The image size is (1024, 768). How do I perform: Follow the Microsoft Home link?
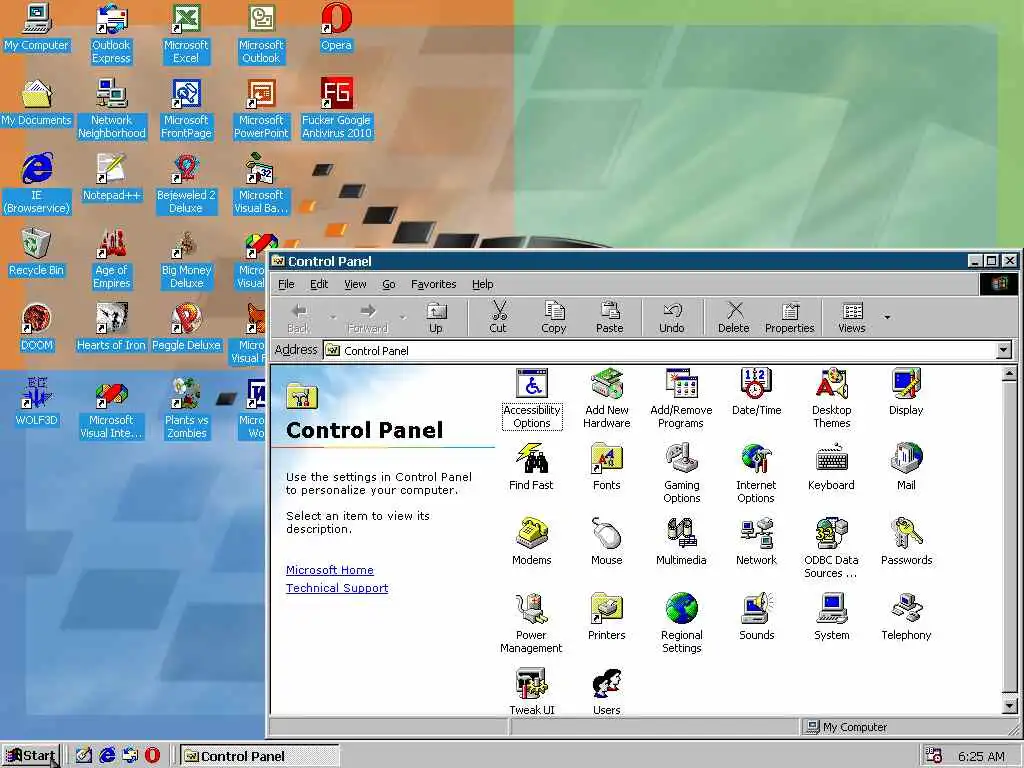point(330,570)
